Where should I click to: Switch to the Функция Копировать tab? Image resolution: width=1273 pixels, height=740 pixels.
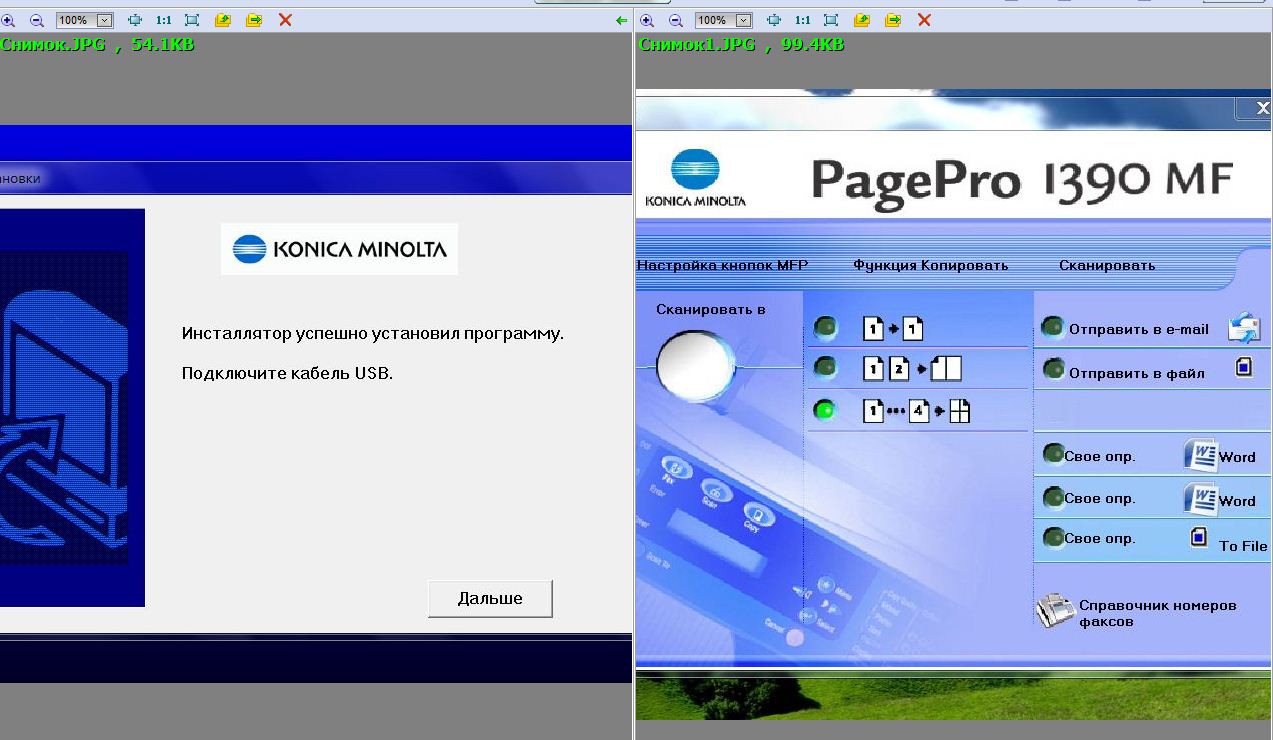(930, 266)
